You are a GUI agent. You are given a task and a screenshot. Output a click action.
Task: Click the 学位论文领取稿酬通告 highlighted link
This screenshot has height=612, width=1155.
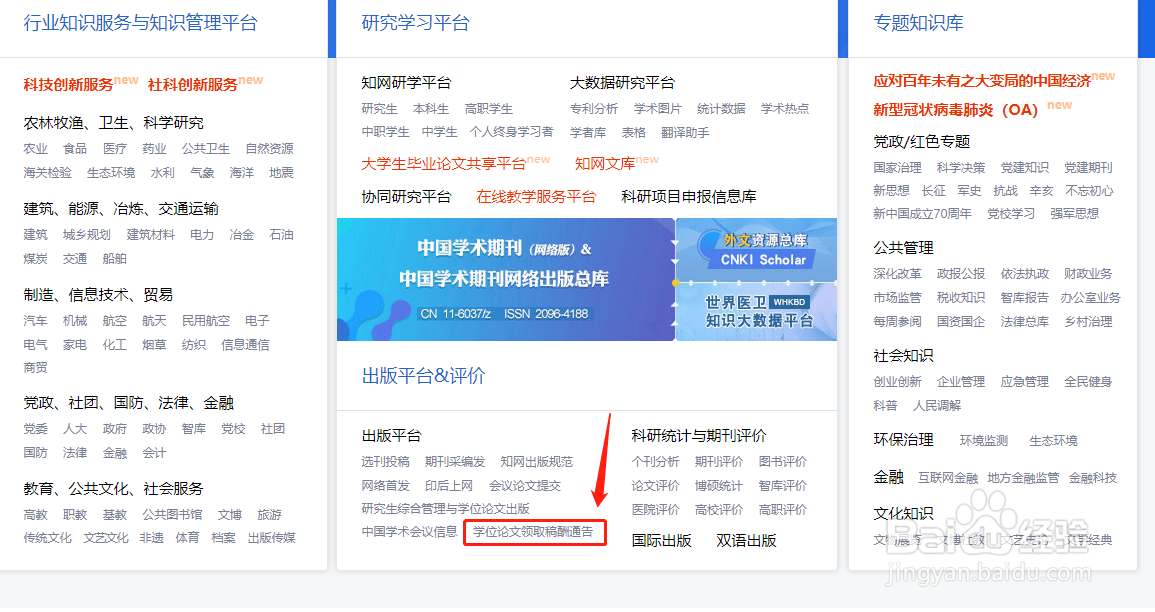coord(535,532)
